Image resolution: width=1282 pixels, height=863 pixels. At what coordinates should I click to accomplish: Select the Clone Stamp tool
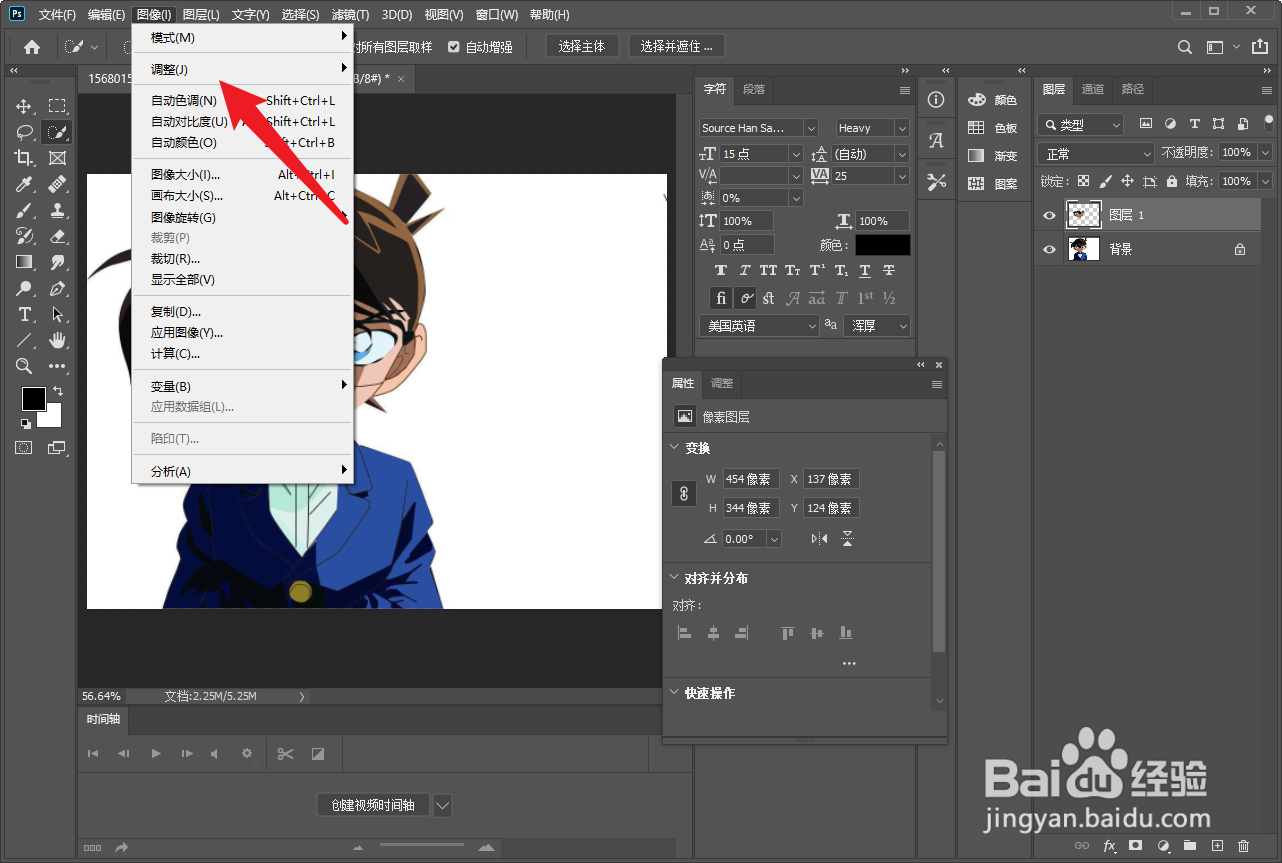click(57, 210)
